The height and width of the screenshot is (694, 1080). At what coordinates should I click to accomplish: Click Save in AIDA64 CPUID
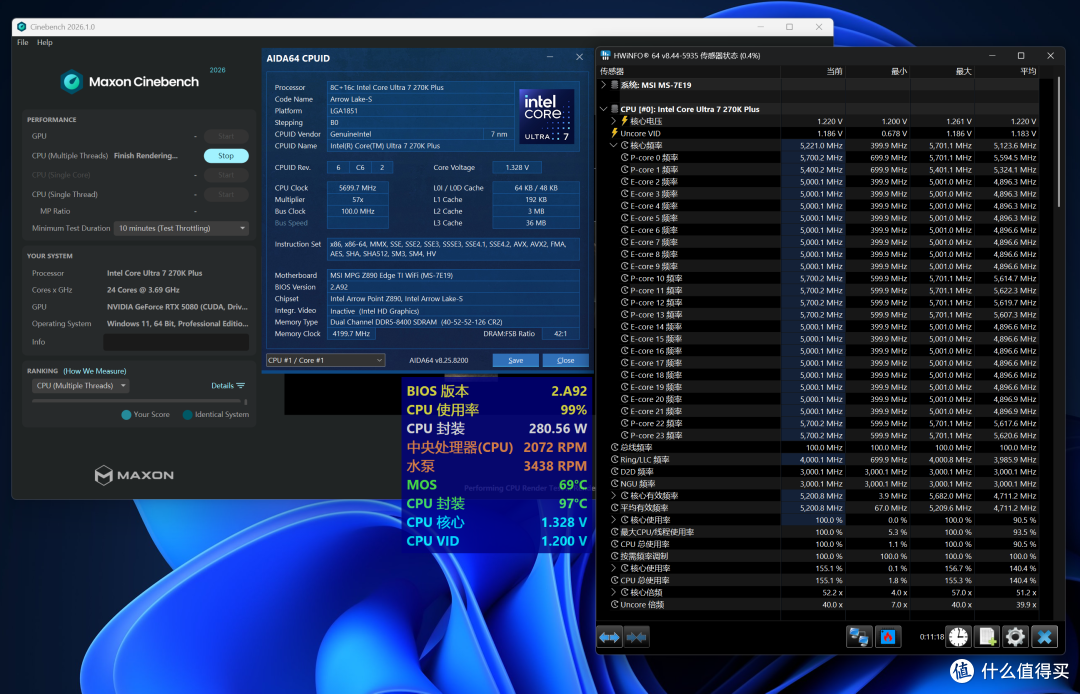tap(515, 360)
